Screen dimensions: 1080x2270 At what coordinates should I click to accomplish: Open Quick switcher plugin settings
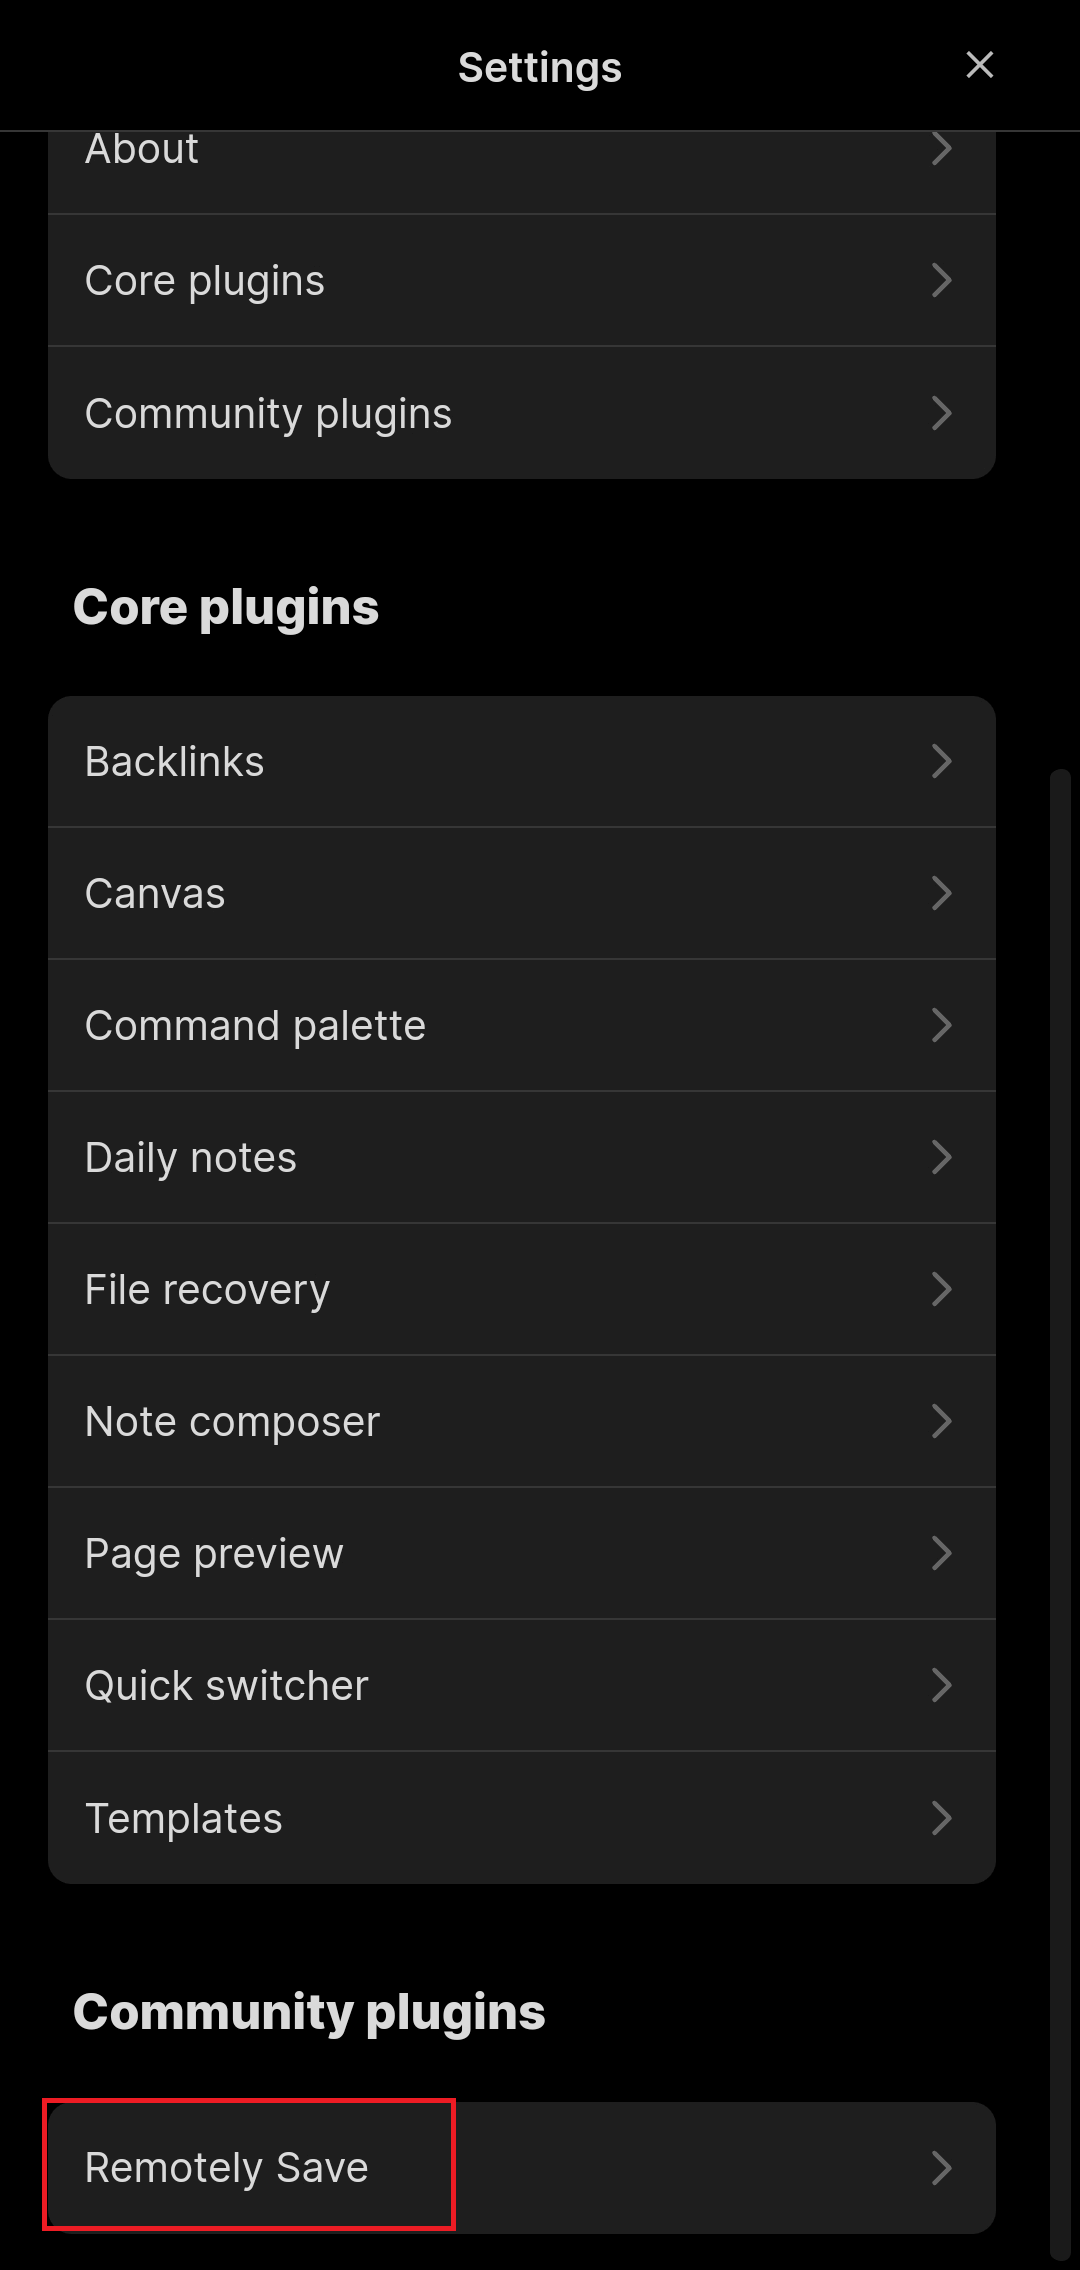pyautogui.click(x=520, y=1685)
